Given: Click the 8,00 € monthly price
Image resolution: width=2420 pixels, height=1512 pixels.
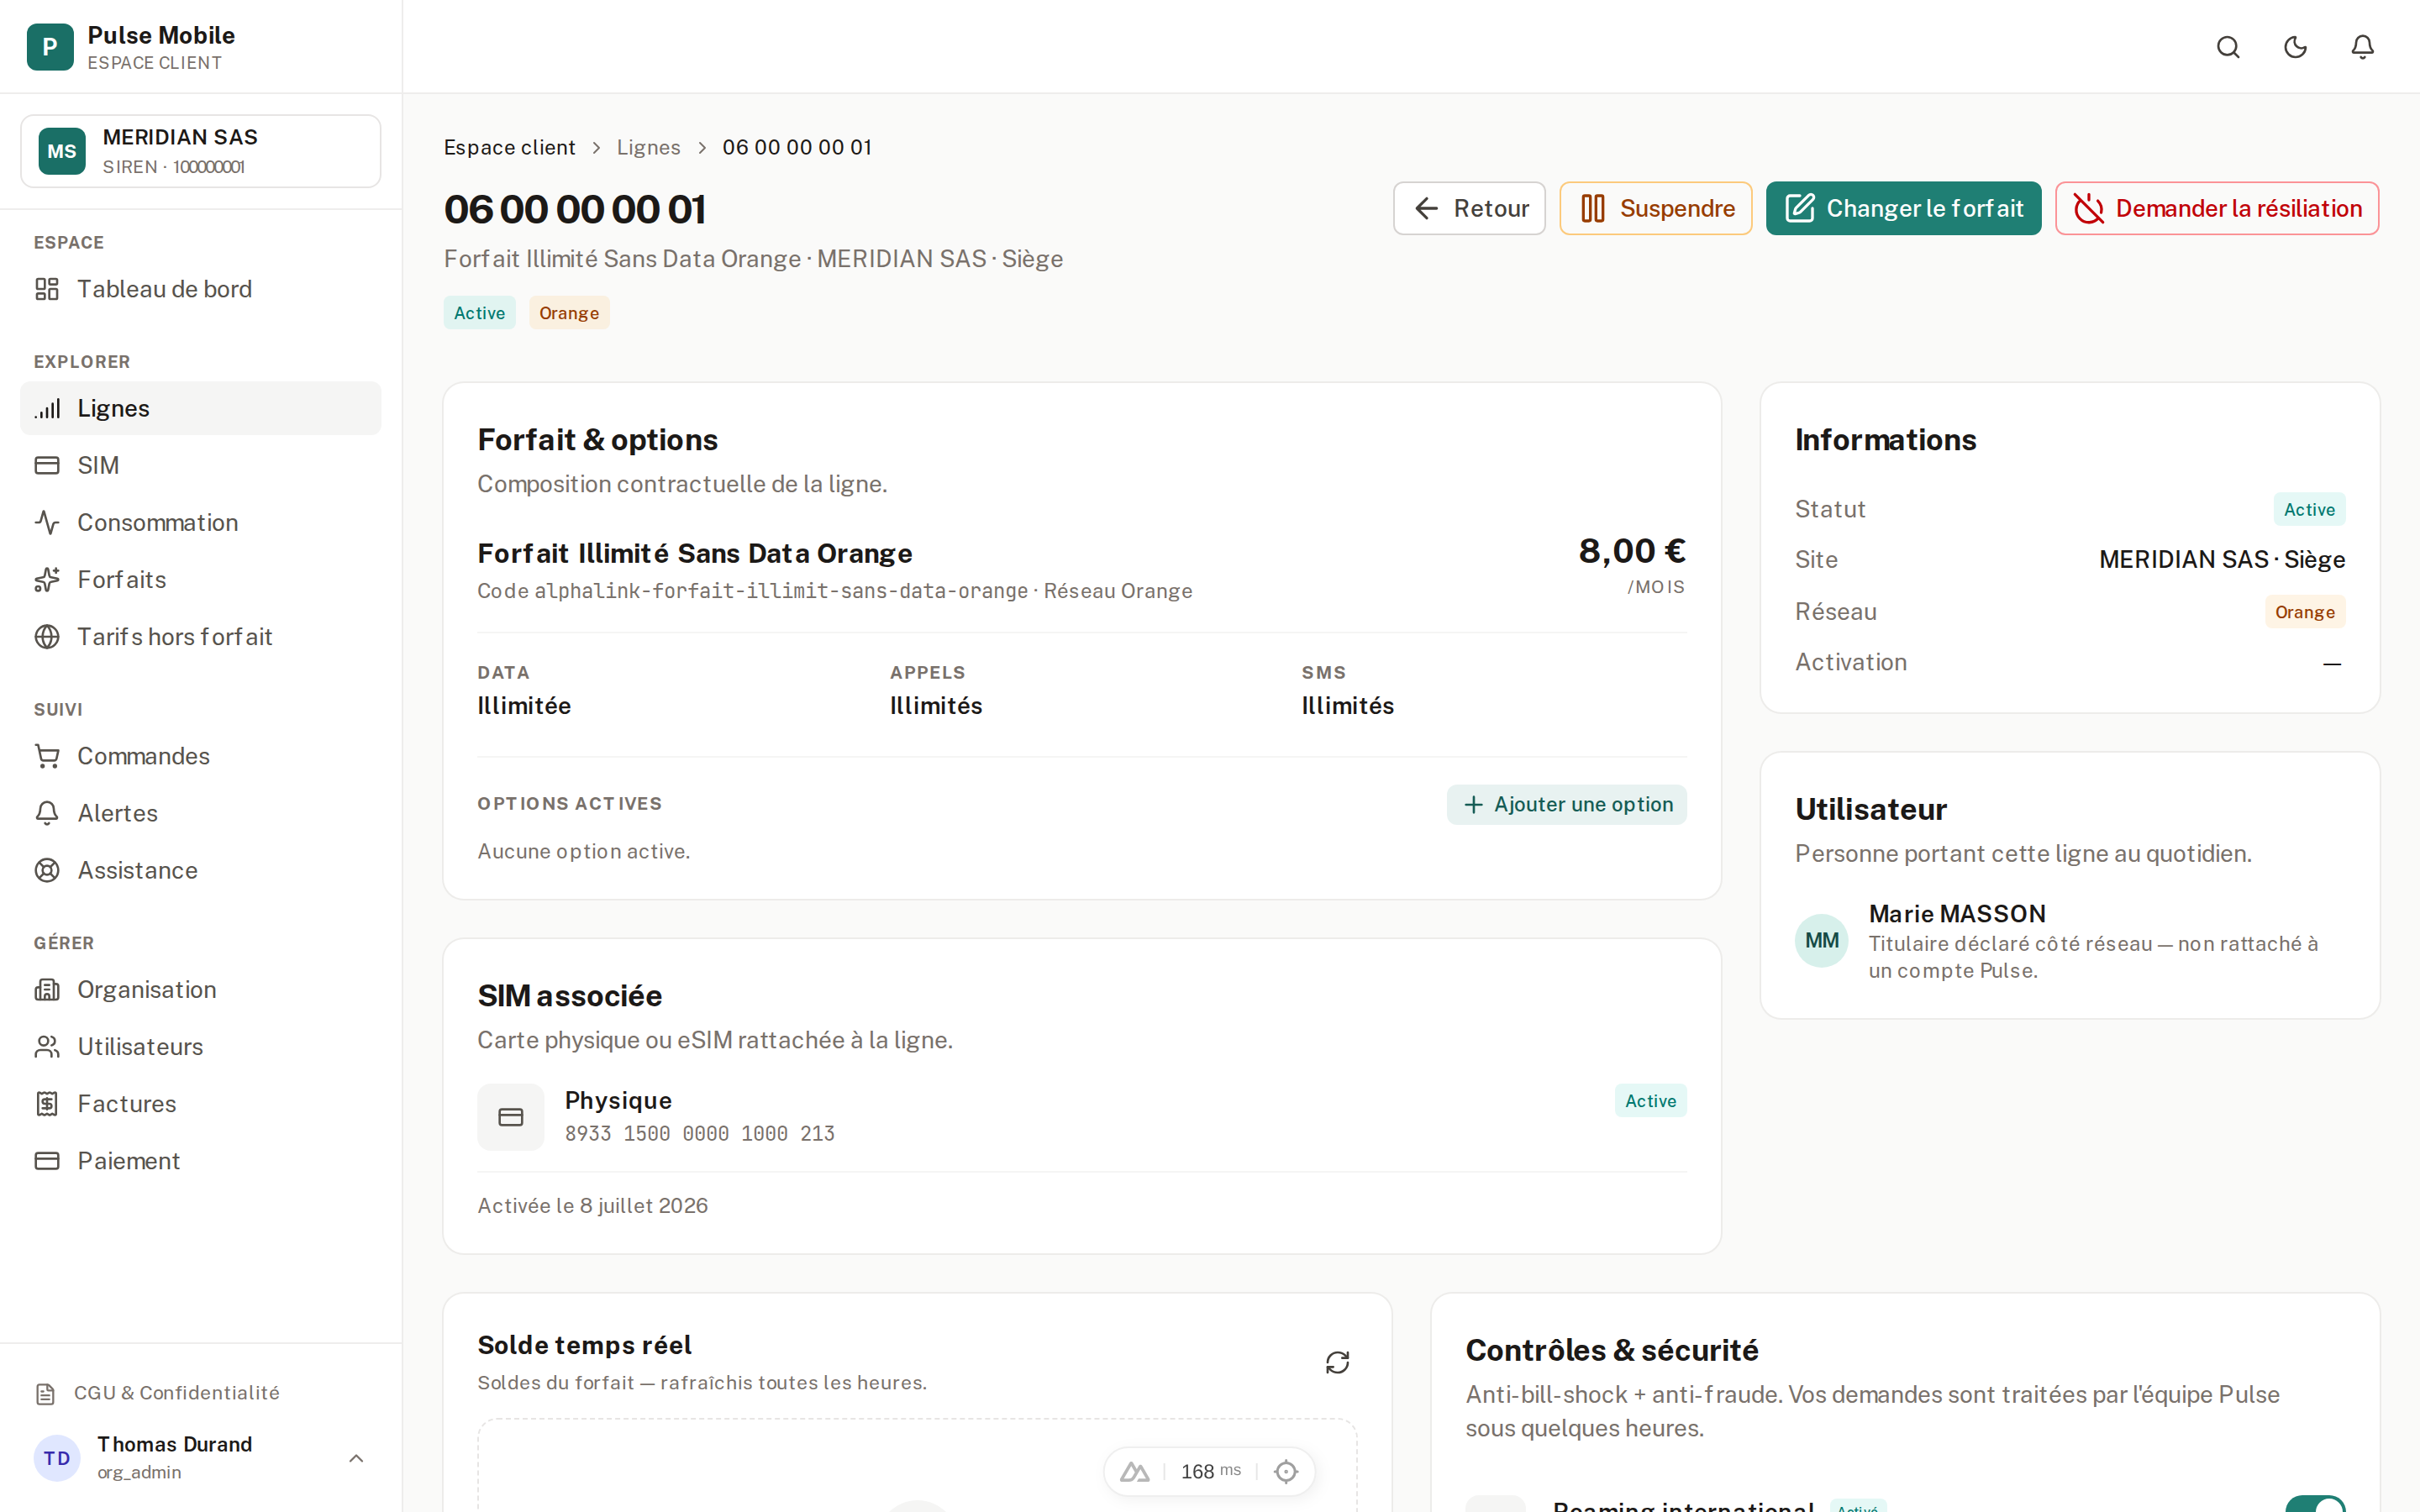Looking at the screenshot, I should pos(1632,551).
